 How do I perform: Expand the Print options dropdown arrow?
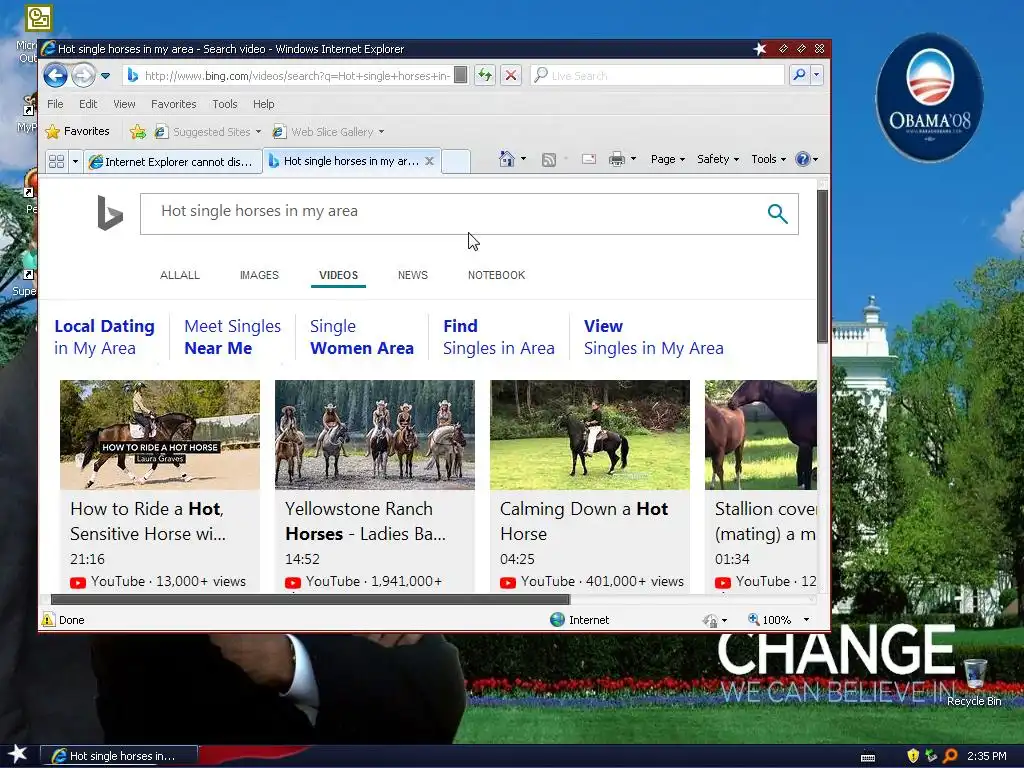(633, 159)
